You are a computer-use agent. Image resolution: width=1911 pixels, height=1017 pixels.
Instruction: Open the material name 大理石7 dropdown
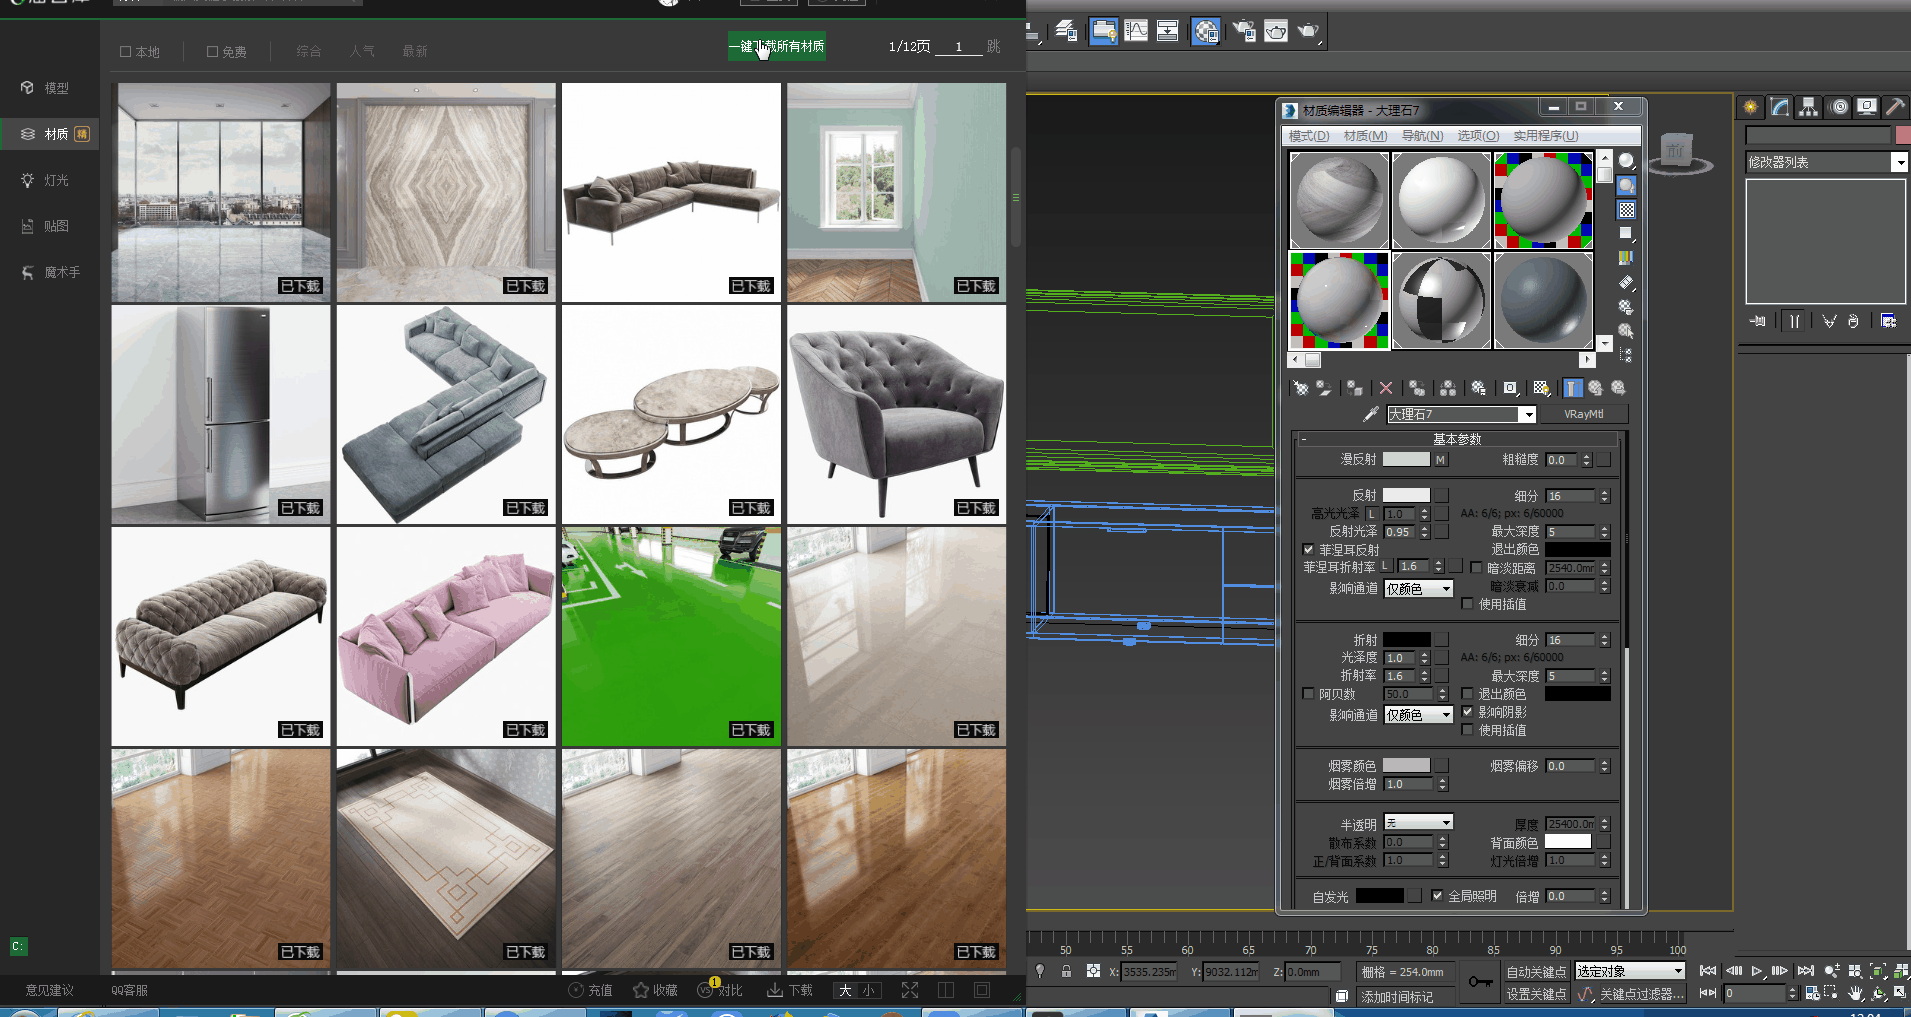coord(1527,414)
